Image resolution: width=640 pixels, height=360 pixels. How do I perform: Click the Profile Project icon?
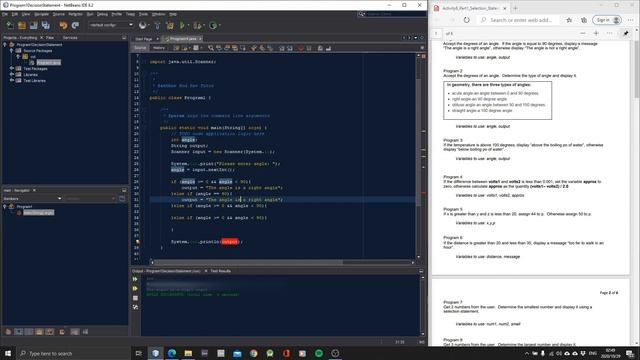[x=213, y=25]
